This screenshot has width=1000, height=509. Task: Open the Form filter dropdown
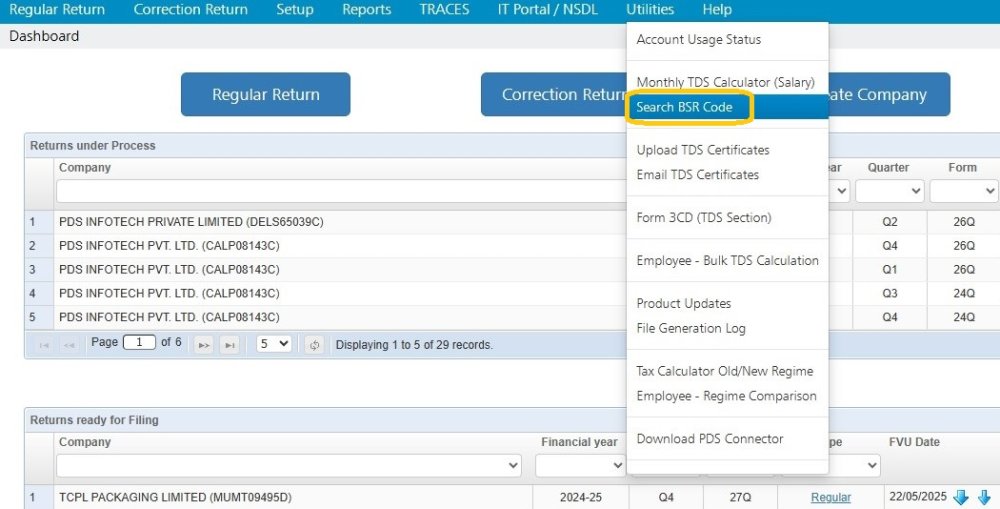coord(964,191)
